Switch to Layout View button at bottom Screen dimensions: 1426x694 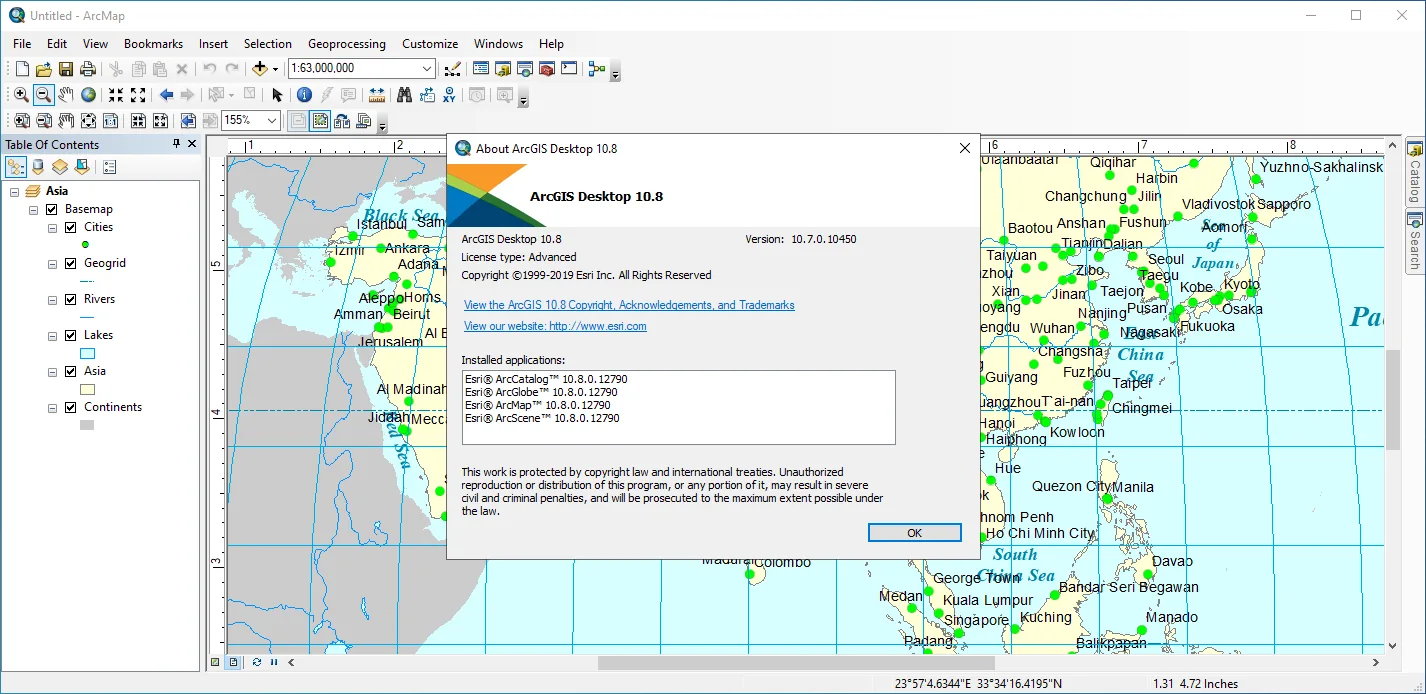click(233, 662)
